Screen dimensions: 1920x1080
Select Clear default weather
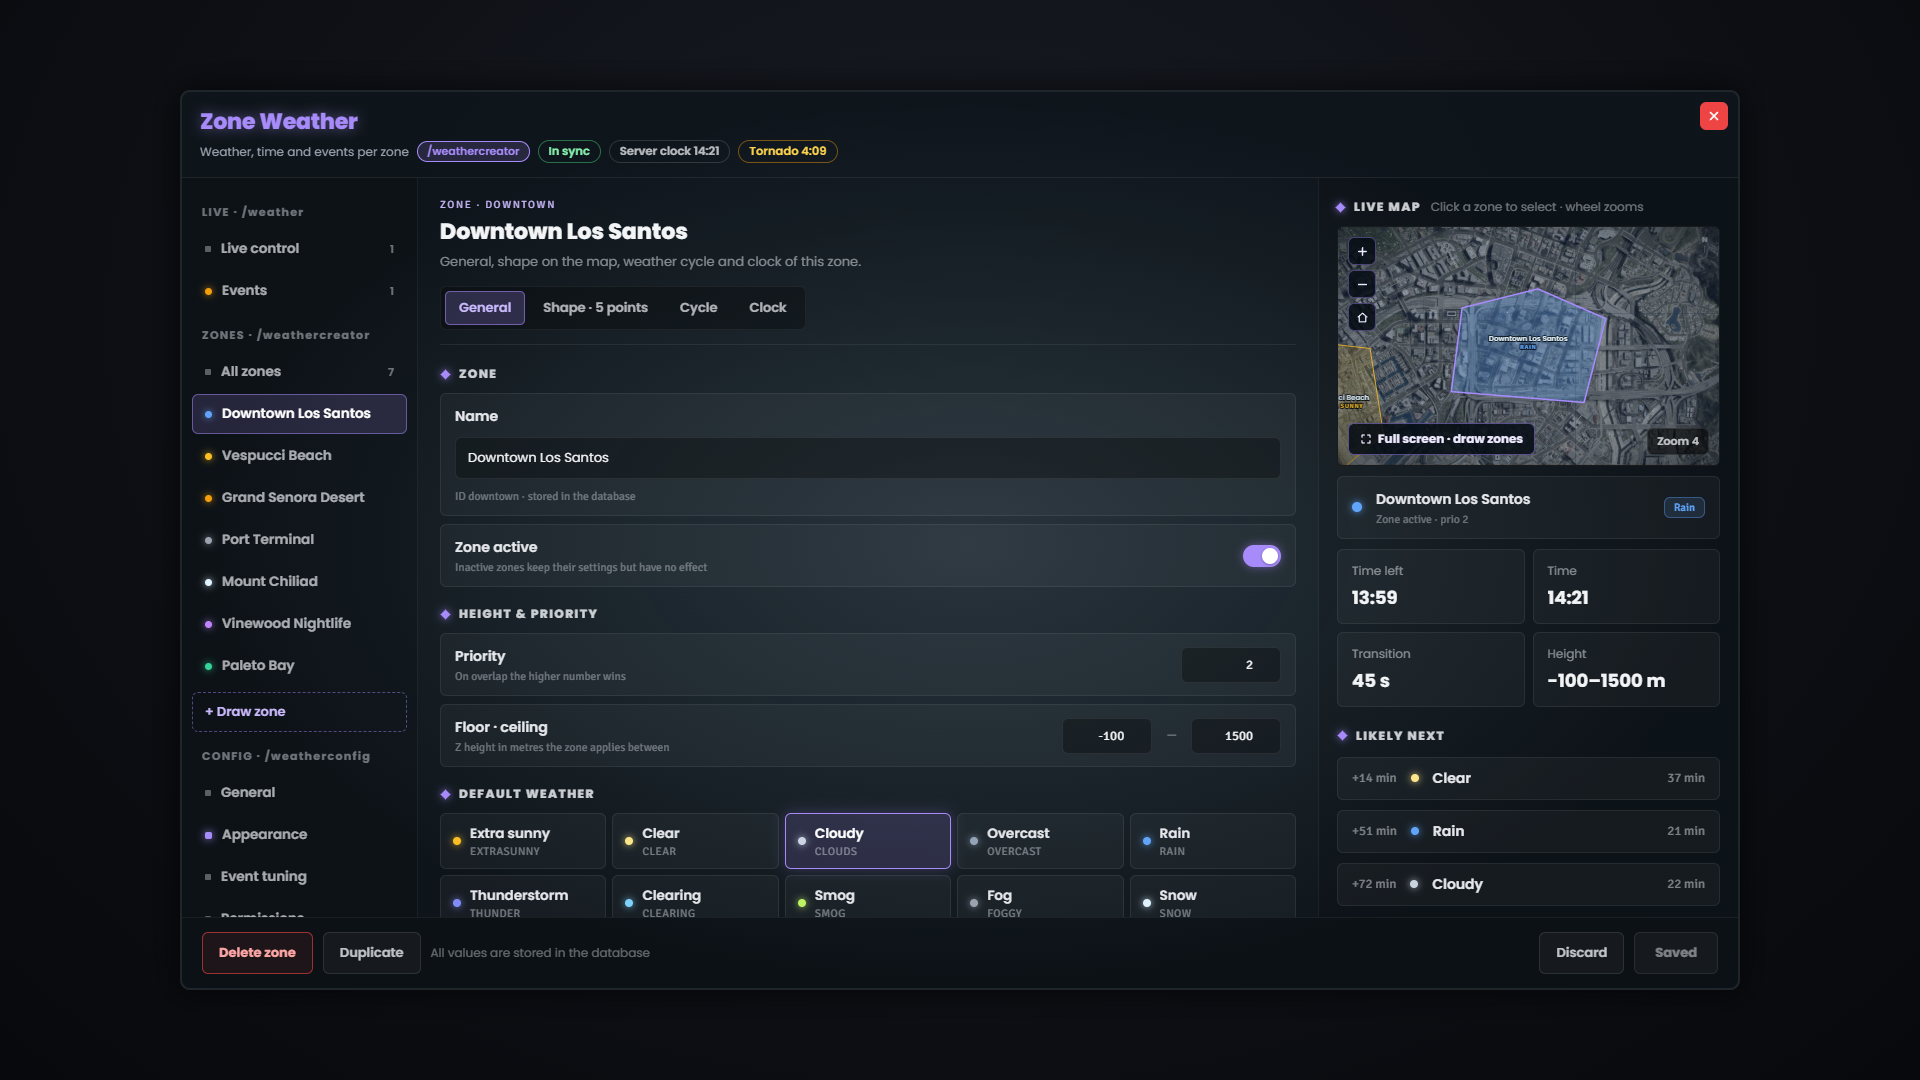[x=695, y=841]
